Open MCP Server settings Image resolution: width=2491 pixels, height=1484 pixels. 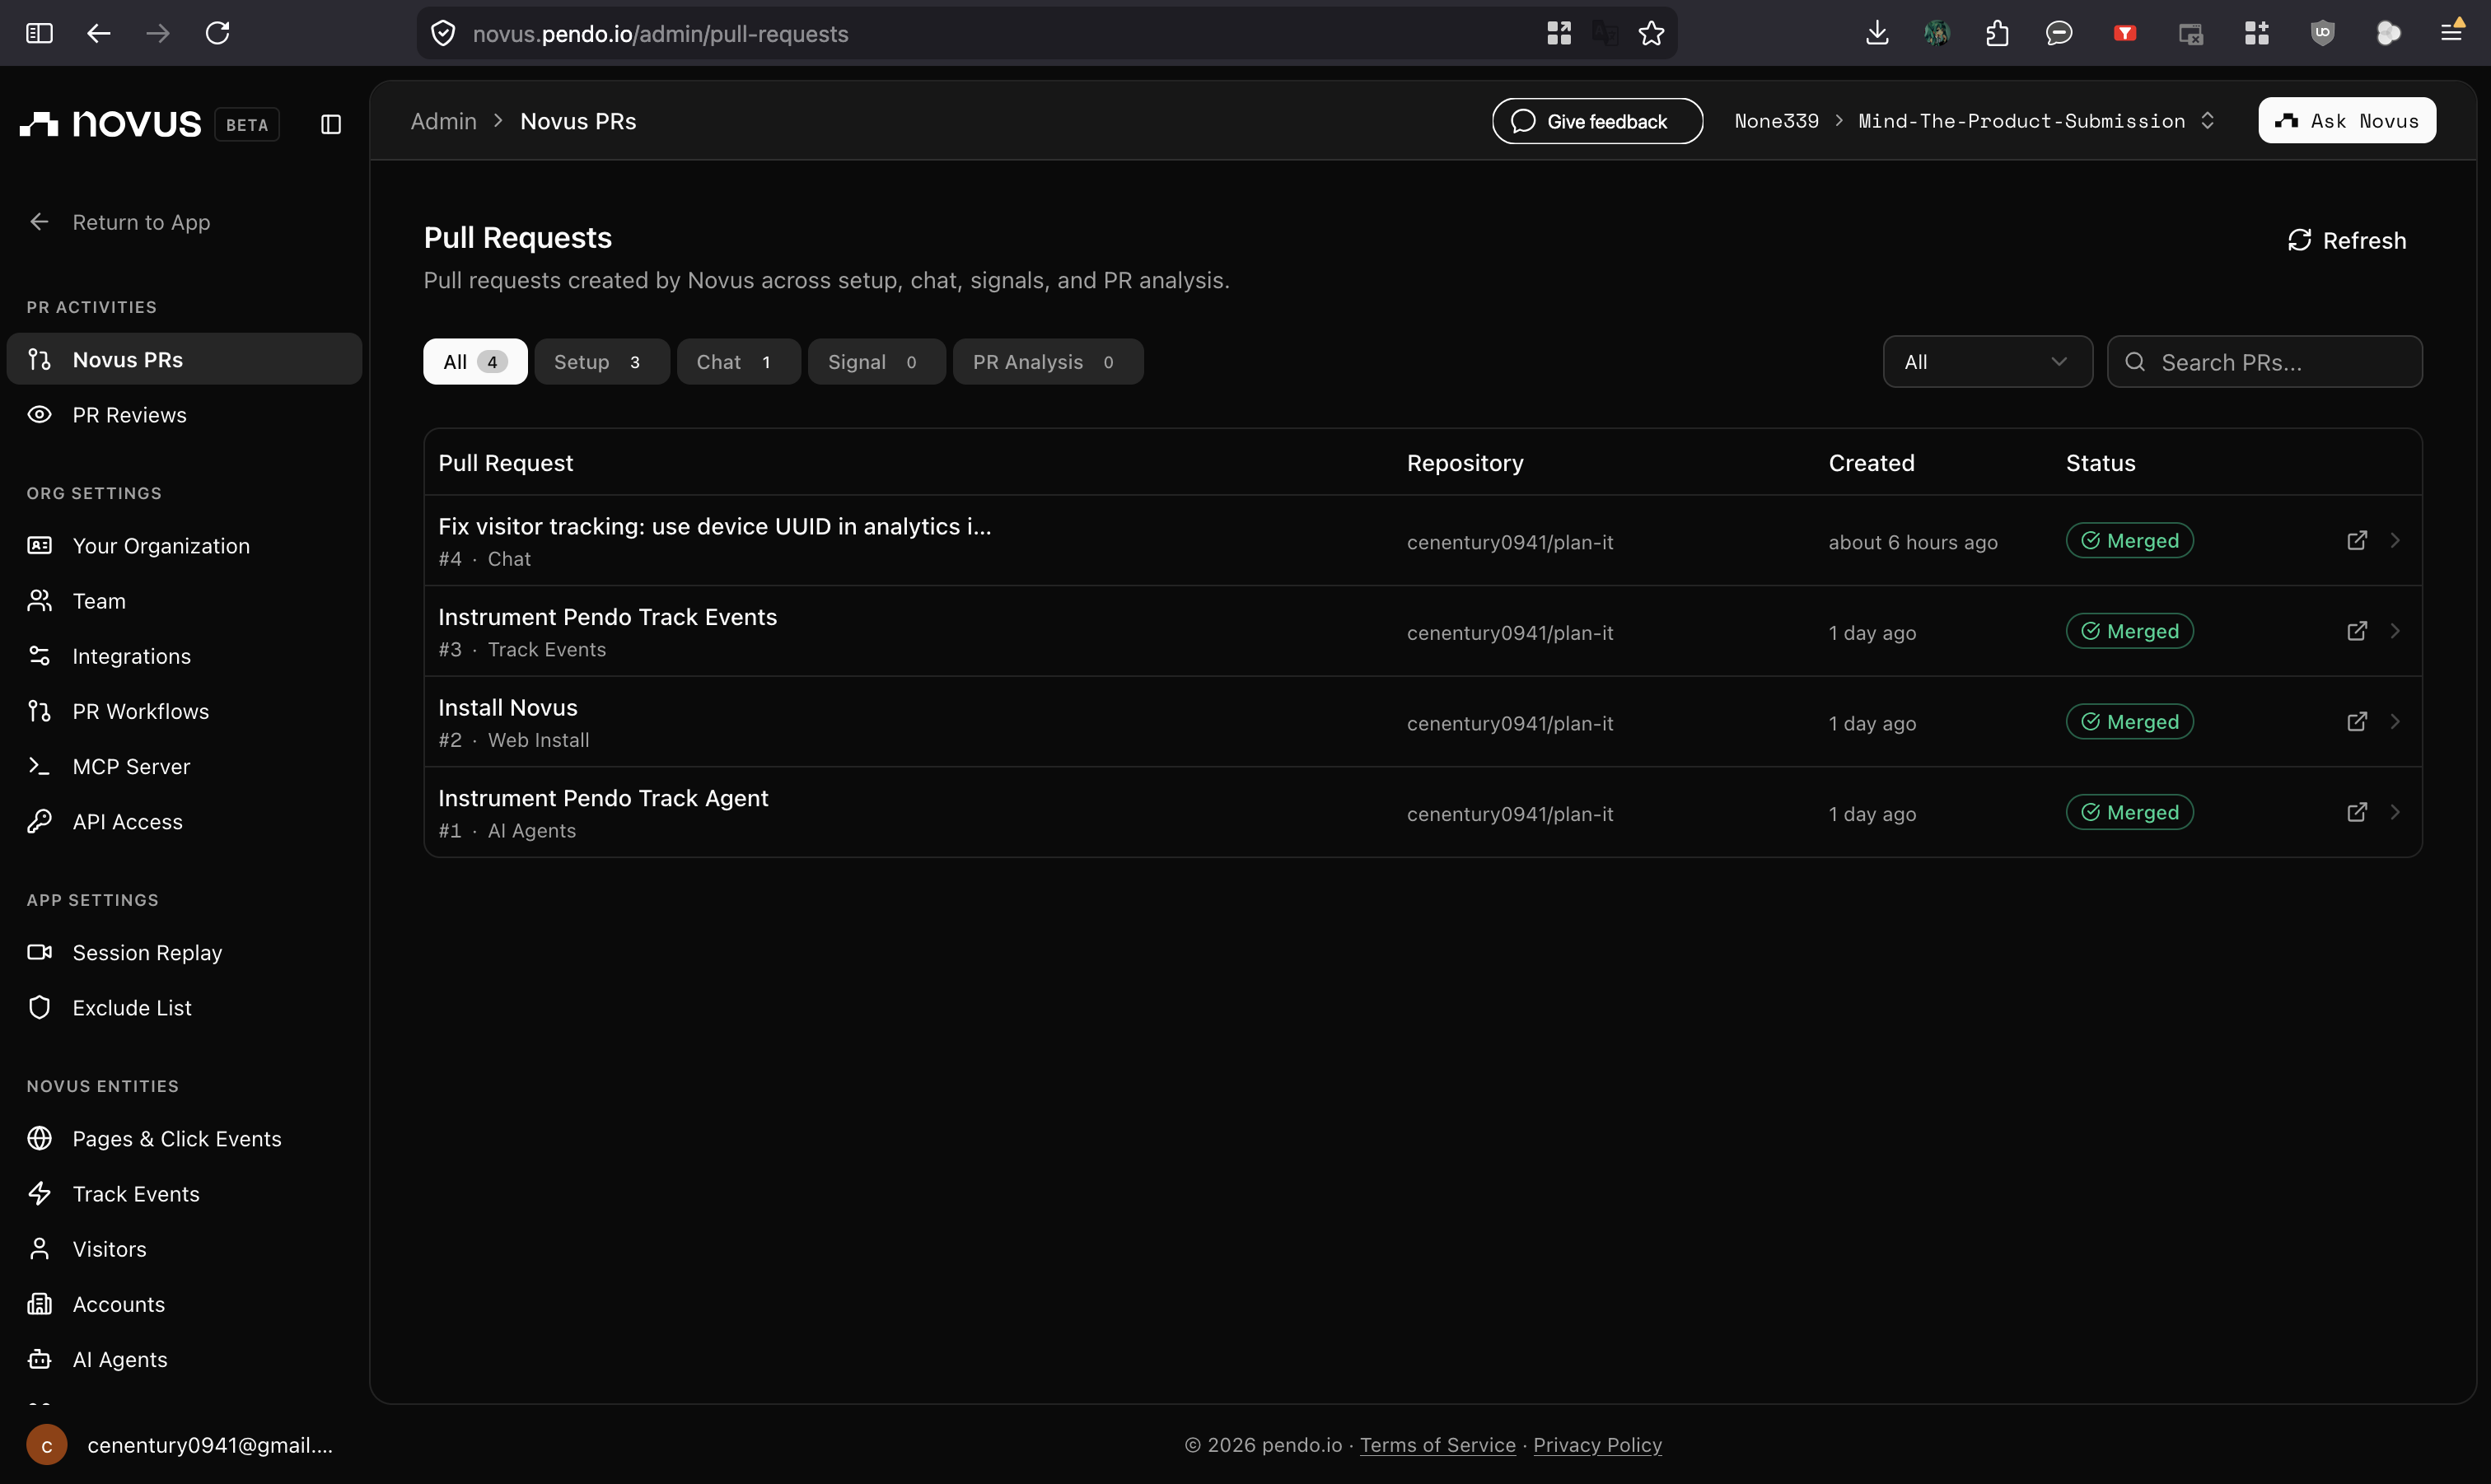[x=184, y=766]
